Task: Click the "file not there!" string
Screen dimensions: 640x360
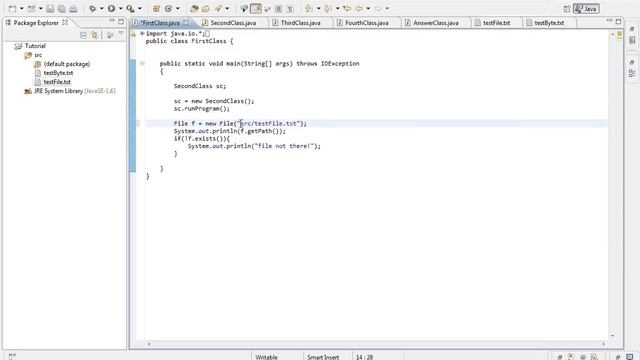Action: point(283,146)
